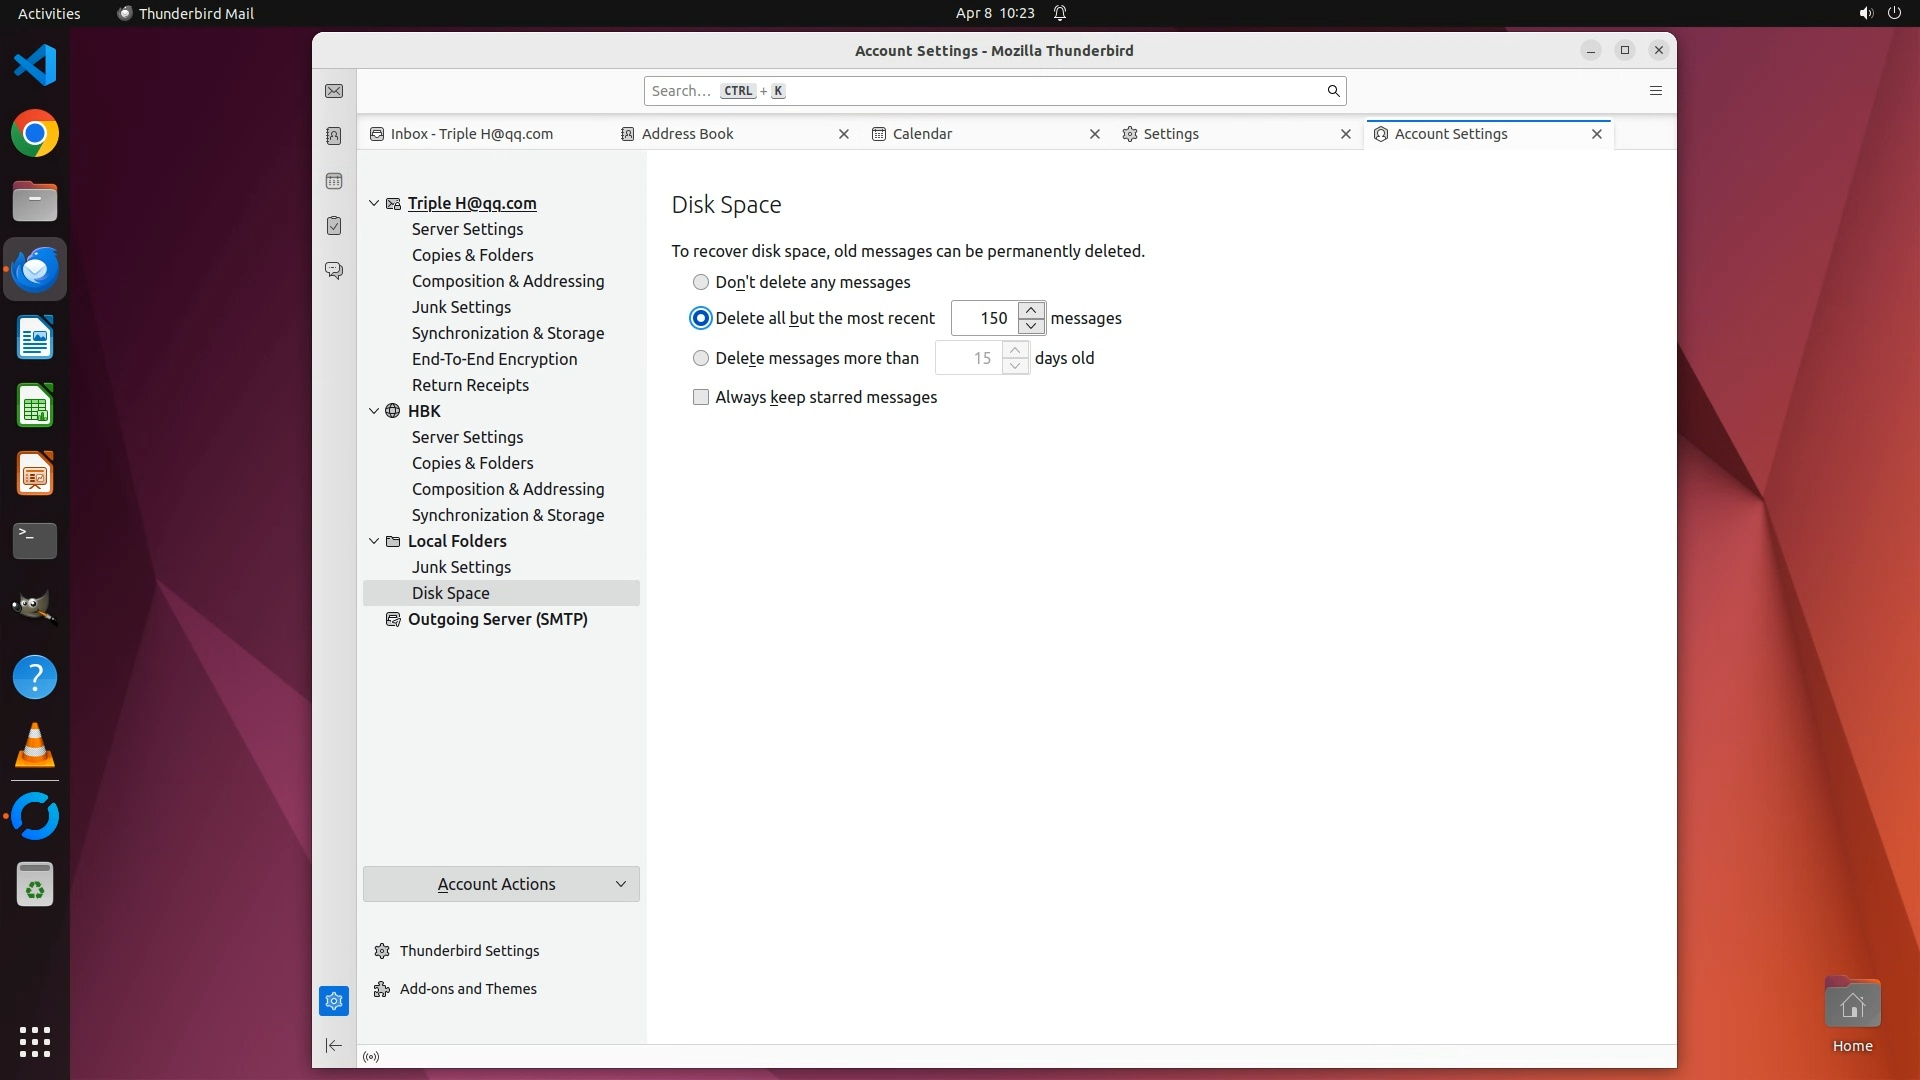This screenshot has height=1080, width=1920.
Task: Collapse the Local Folders tree
Action: click(x=374, y=541)
